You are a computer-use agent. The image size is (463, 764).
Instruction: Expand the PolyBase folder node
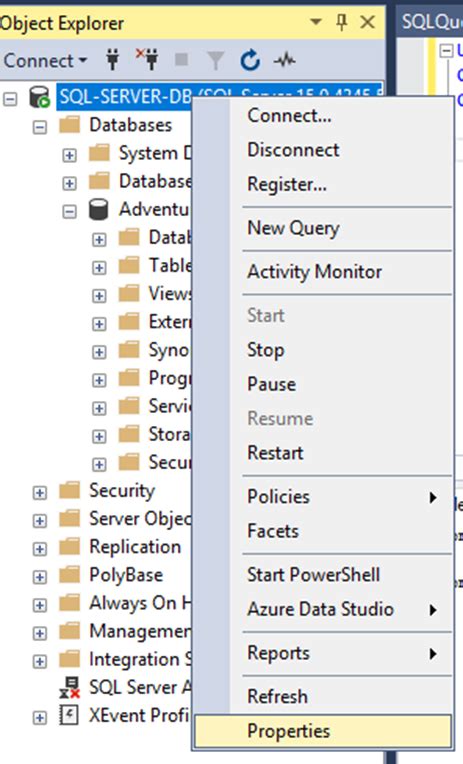40,577
